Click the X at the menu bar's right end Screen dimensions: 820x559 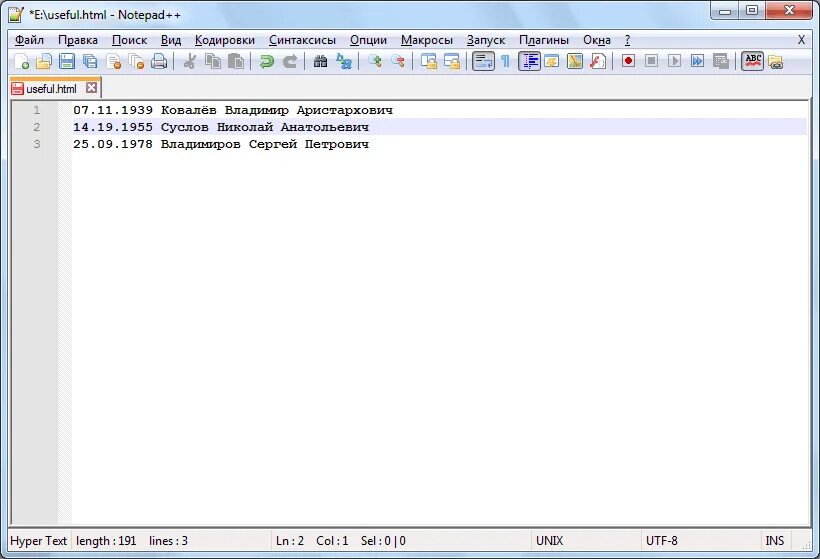tap(801, 40)
